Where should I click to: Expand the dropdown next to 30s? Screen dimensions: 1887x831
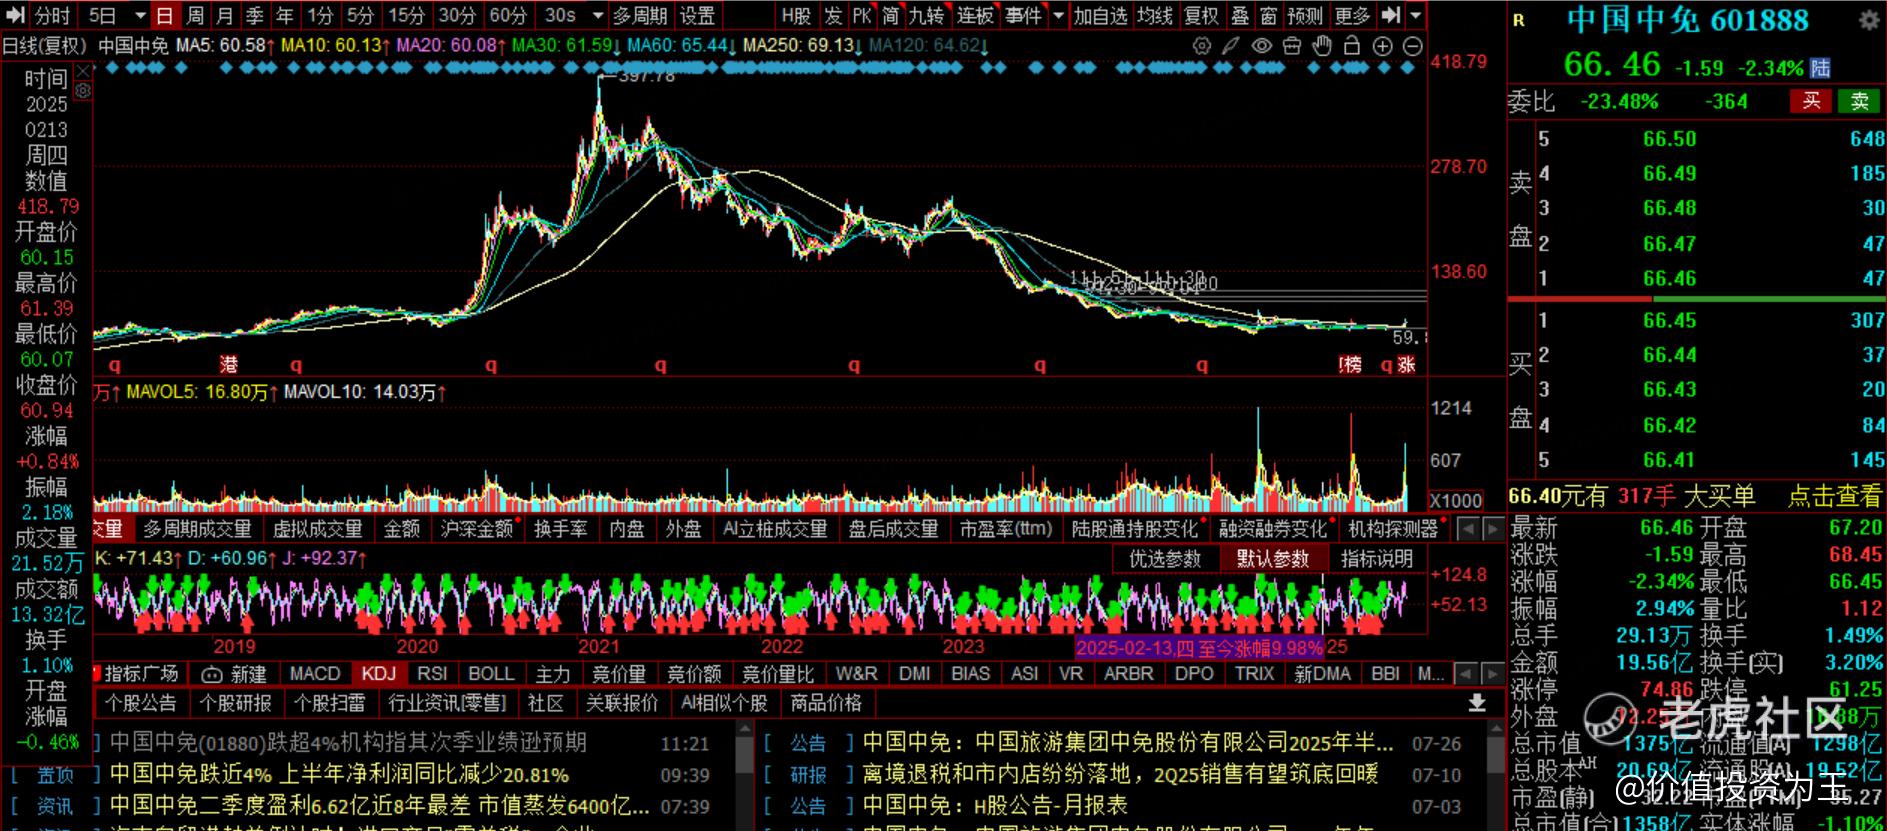point(598,16)
